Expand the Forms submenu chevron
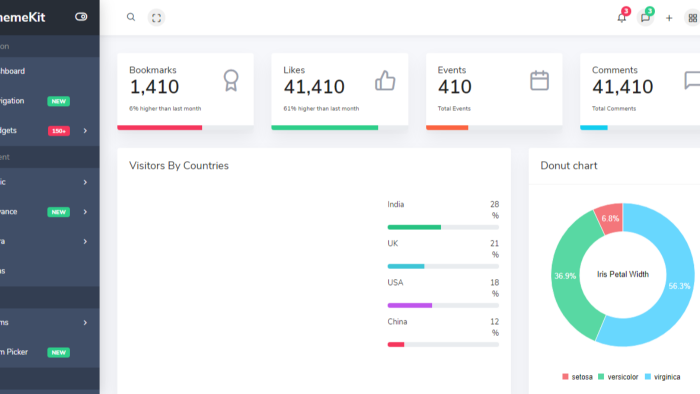This screenshot has width=700, height=394. 85,323
